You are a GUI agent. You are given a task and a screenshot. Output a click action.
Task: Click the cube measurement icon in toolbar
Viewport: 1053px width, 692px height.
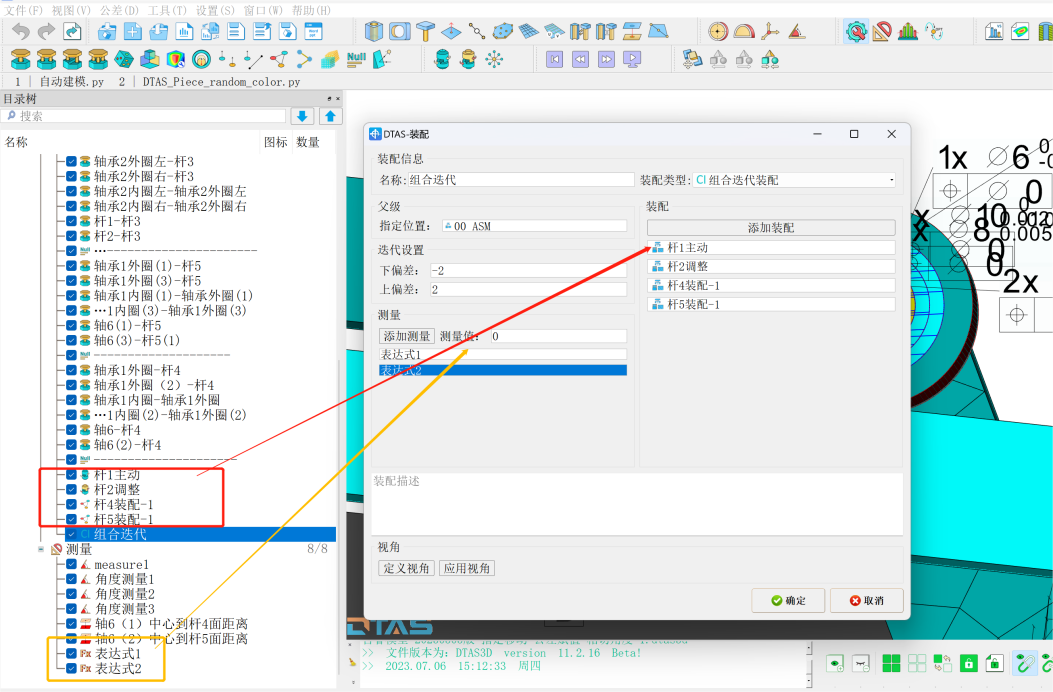tap(372, 30)
